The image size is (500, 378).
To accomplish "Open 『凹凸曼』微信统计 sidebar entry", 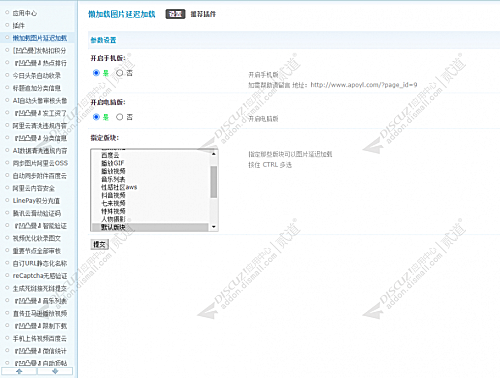I will tap(40, 351).
